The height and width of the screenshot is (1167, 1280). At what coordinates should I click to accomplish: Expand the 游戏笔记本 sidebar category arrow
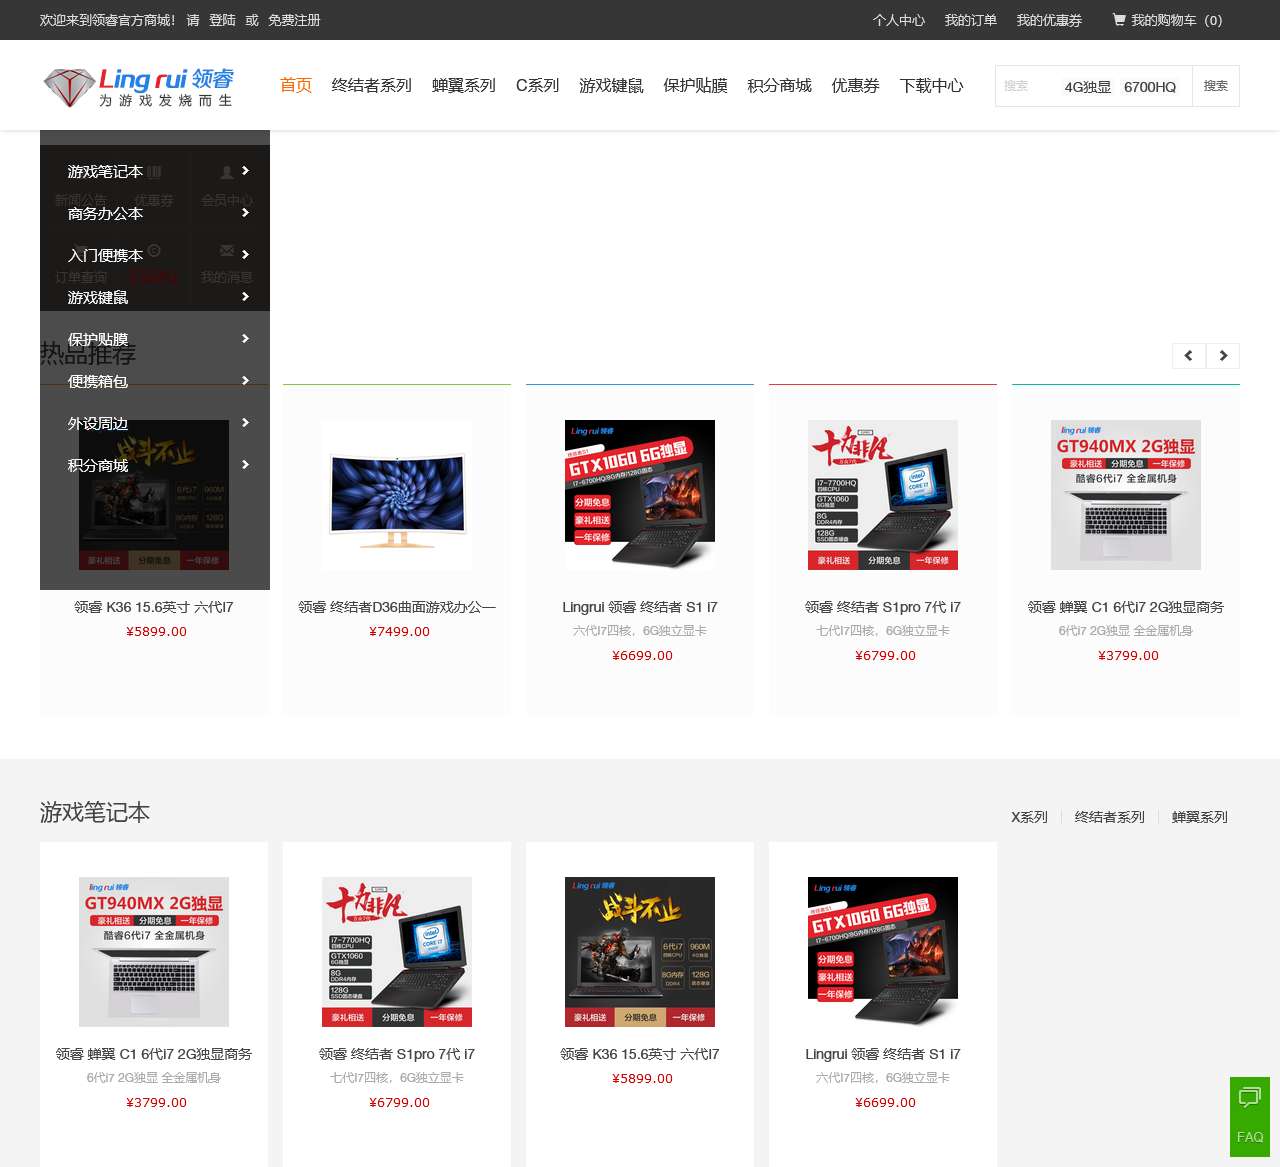click(x=245, y=171)
